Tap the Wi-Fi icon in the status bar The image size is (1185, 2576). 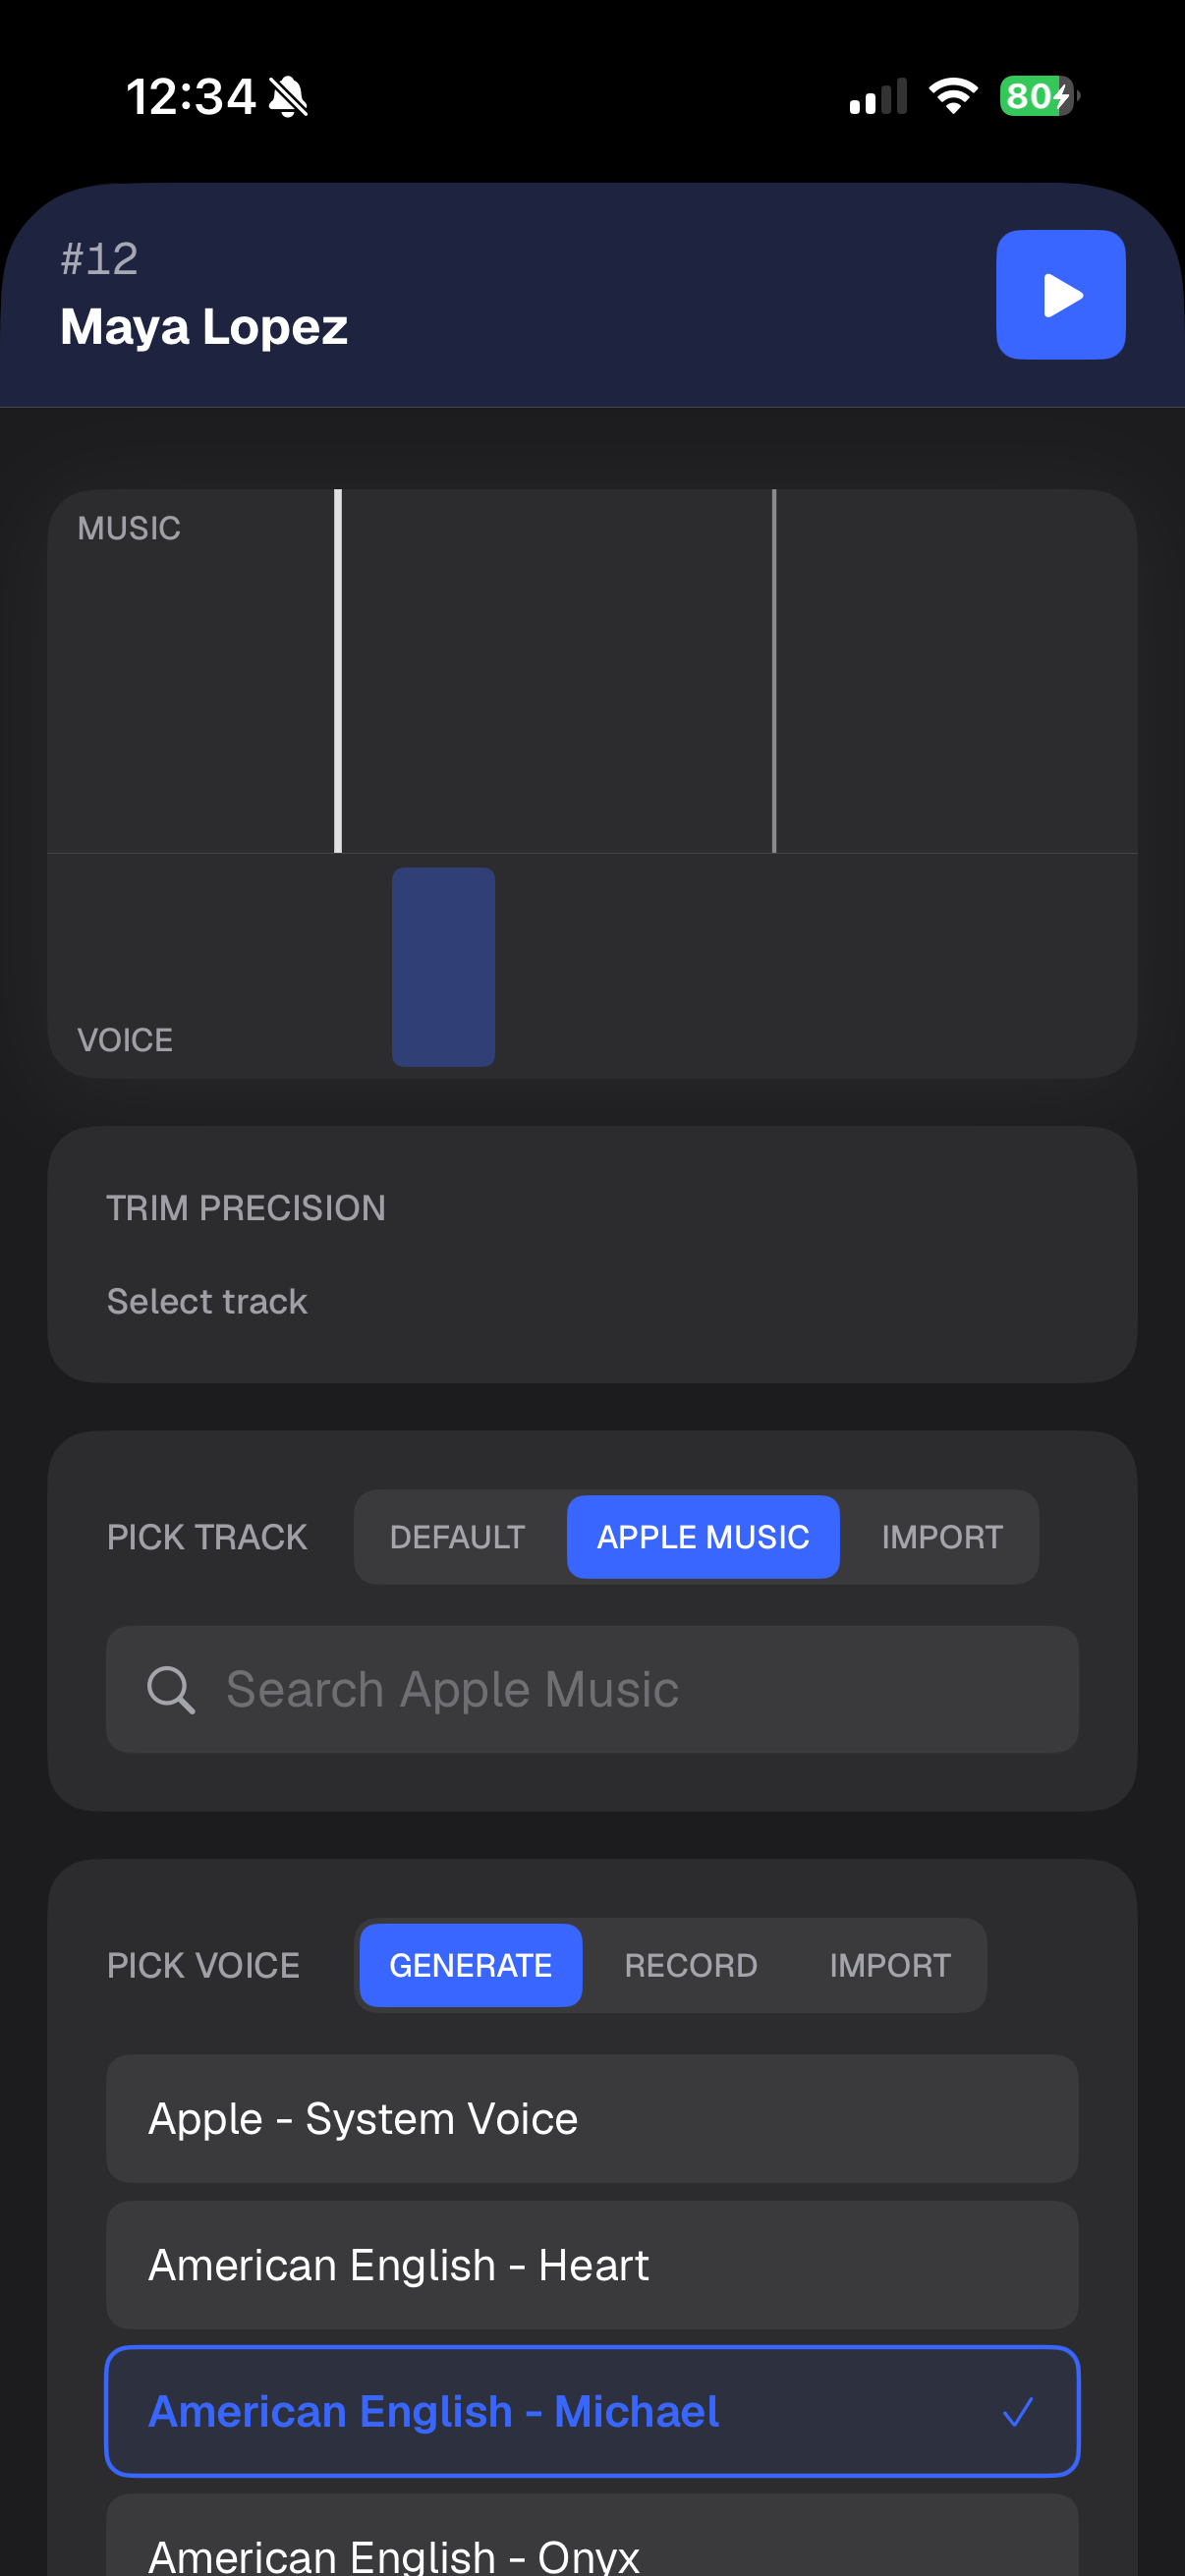pos(951,95)
